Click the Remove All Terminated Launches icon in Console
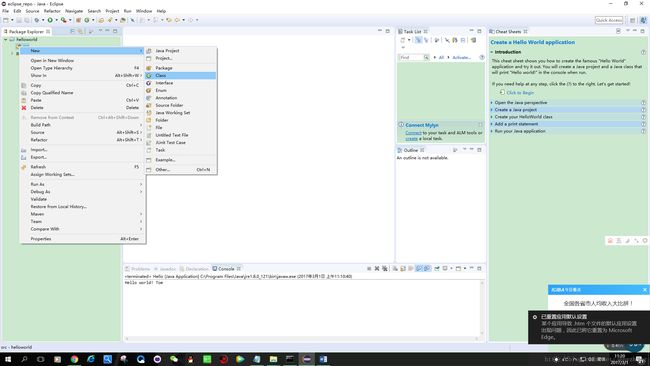The width and height of the screenshot is (650, 366). point(385,269)
